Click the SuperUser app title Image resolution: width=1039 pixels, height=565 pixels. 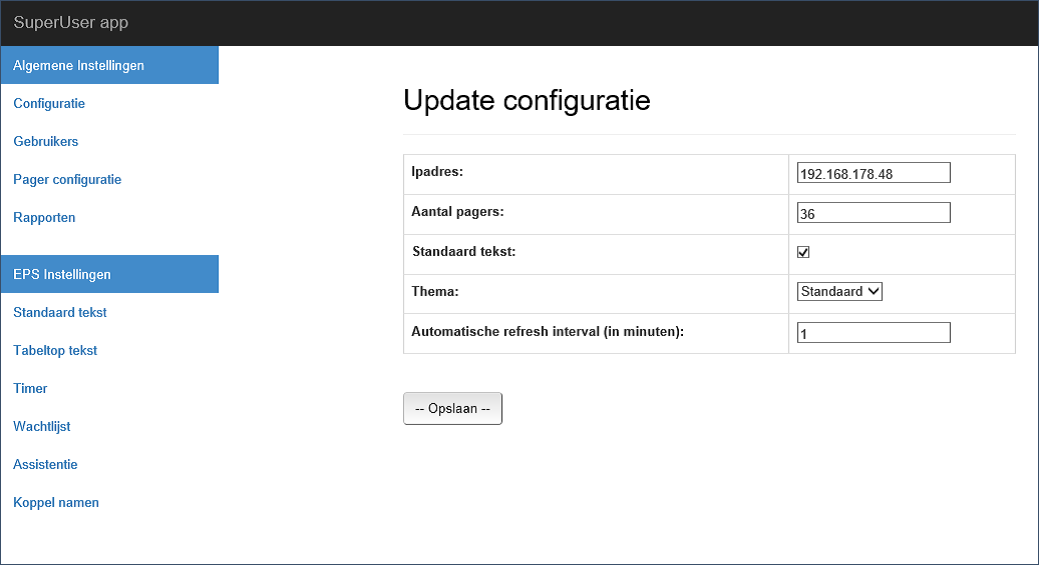click(x=71, y=23)
